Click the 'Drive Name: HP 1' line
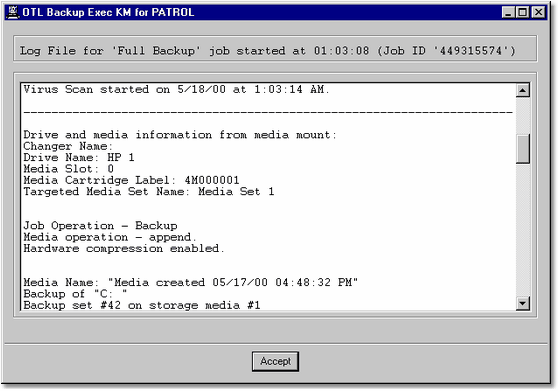The image size is (558, 391). point(79,158)
